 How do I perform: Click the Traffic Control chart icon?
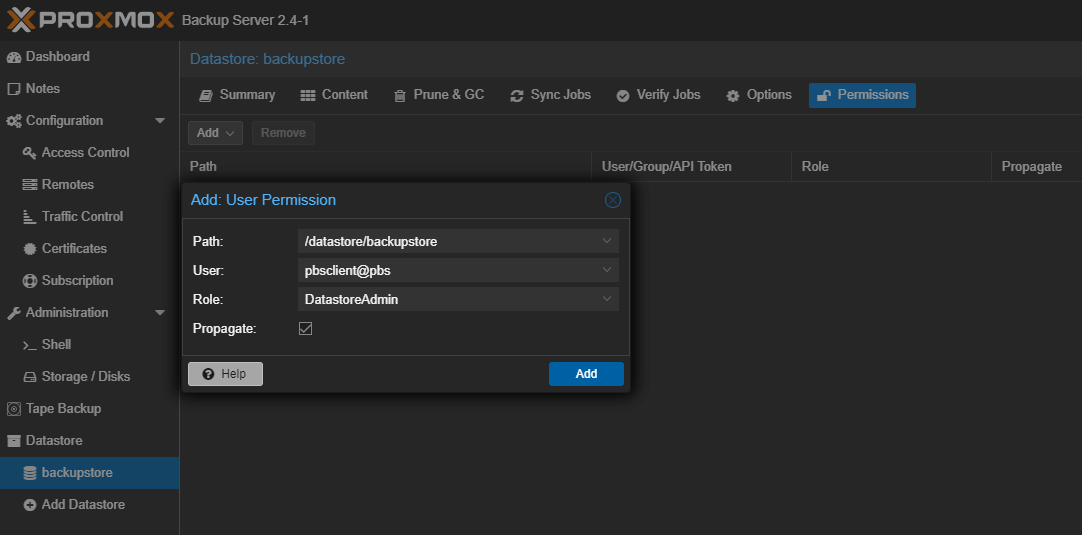[30, 217]
